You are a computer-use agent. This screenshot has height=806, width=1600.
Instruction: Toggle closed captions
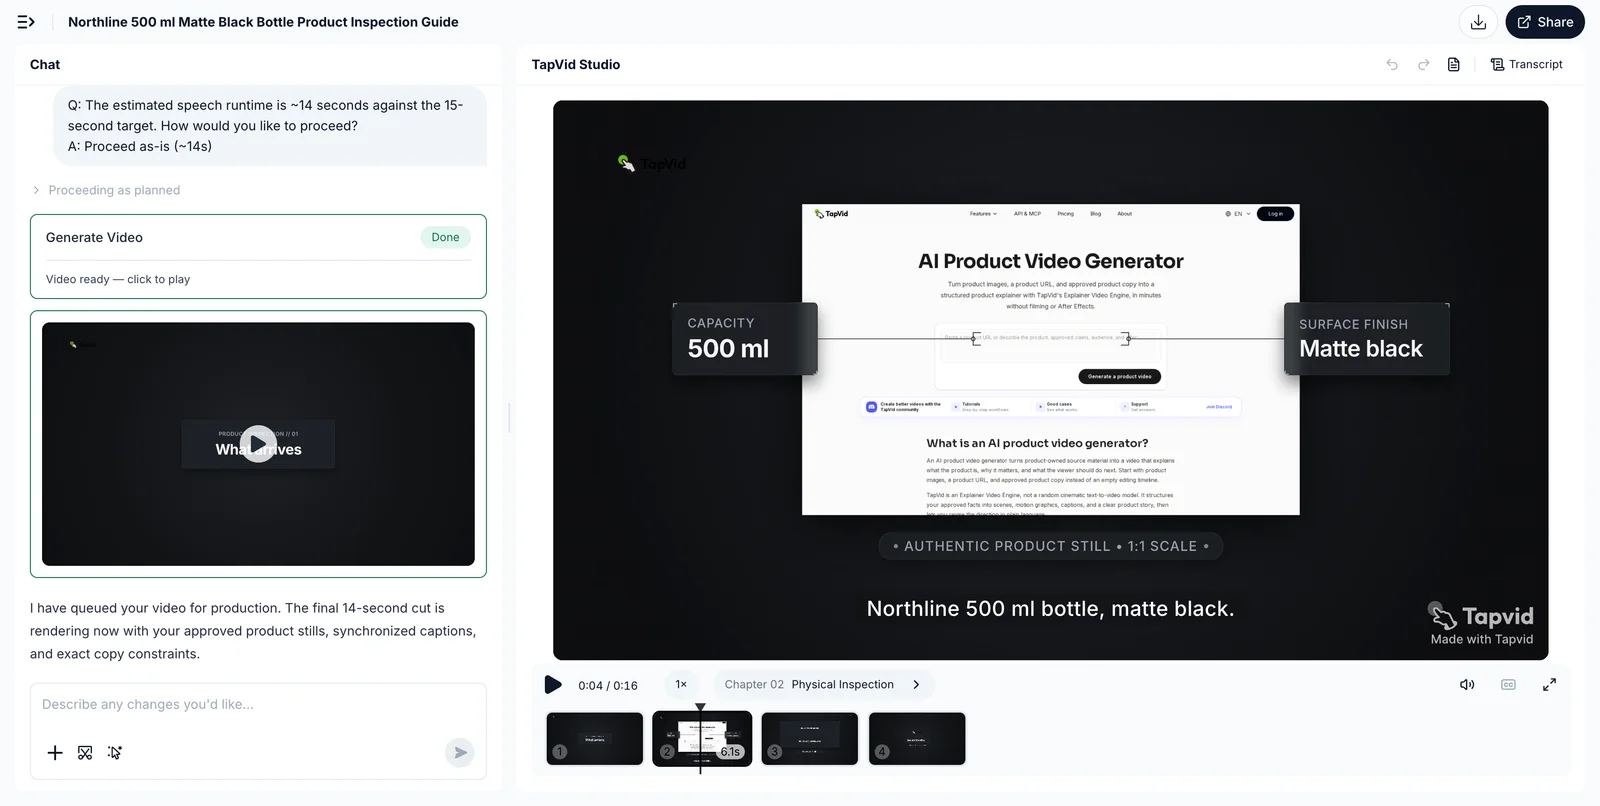(1508, 685)
